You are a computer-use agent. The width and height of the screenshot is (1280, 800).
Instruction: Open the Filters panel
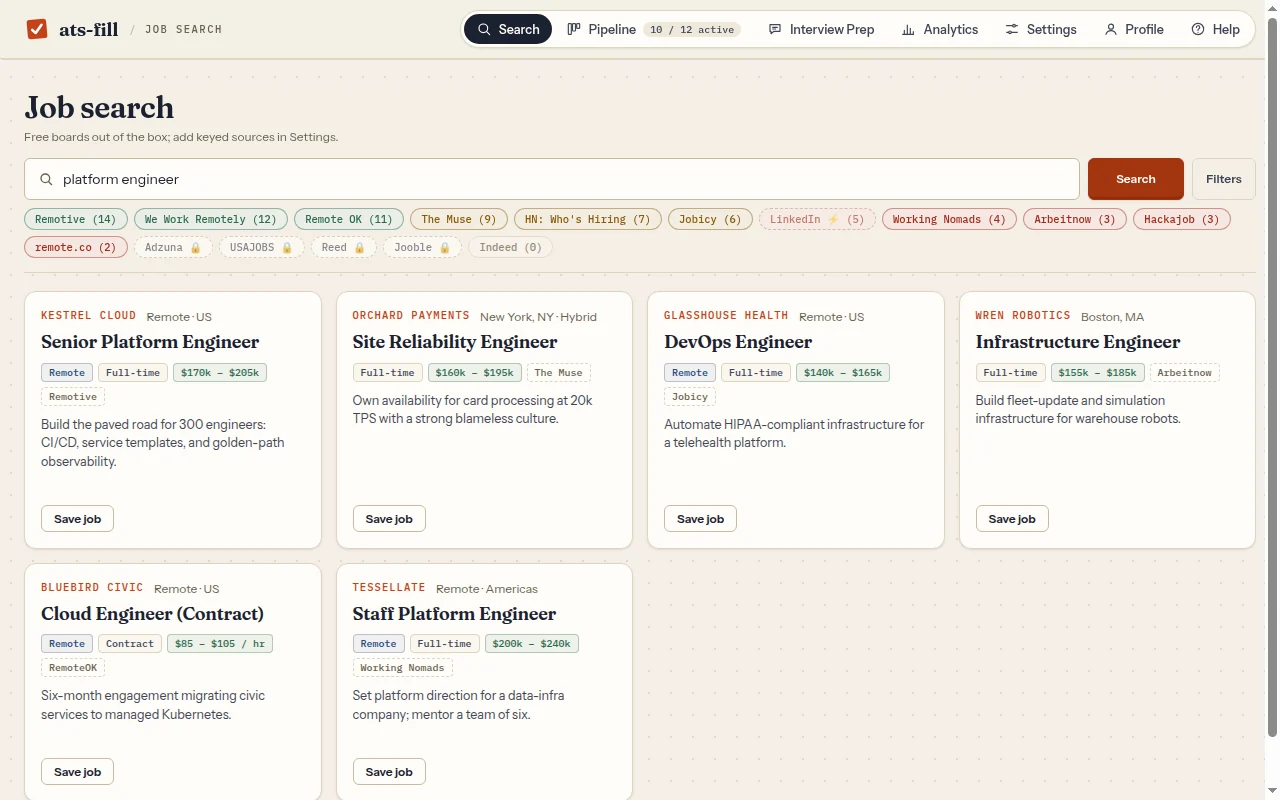click(x=1224, y=180)
